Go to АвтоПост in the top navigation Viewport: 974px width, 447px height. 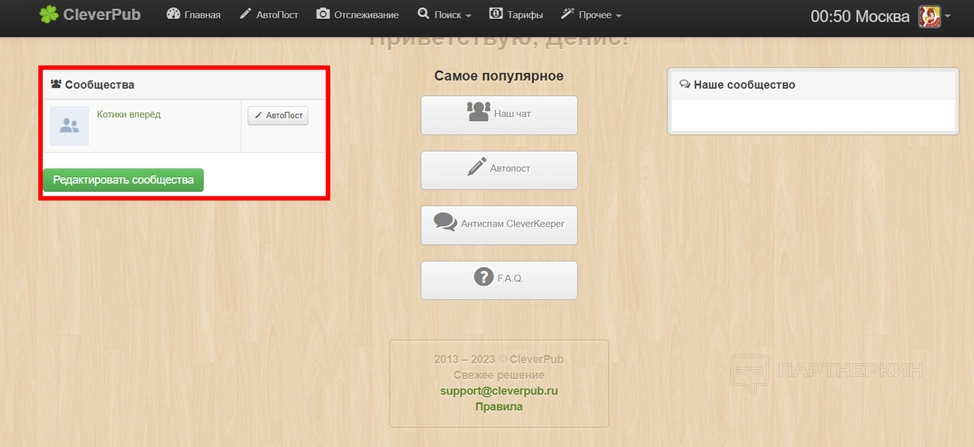point(269,14)
